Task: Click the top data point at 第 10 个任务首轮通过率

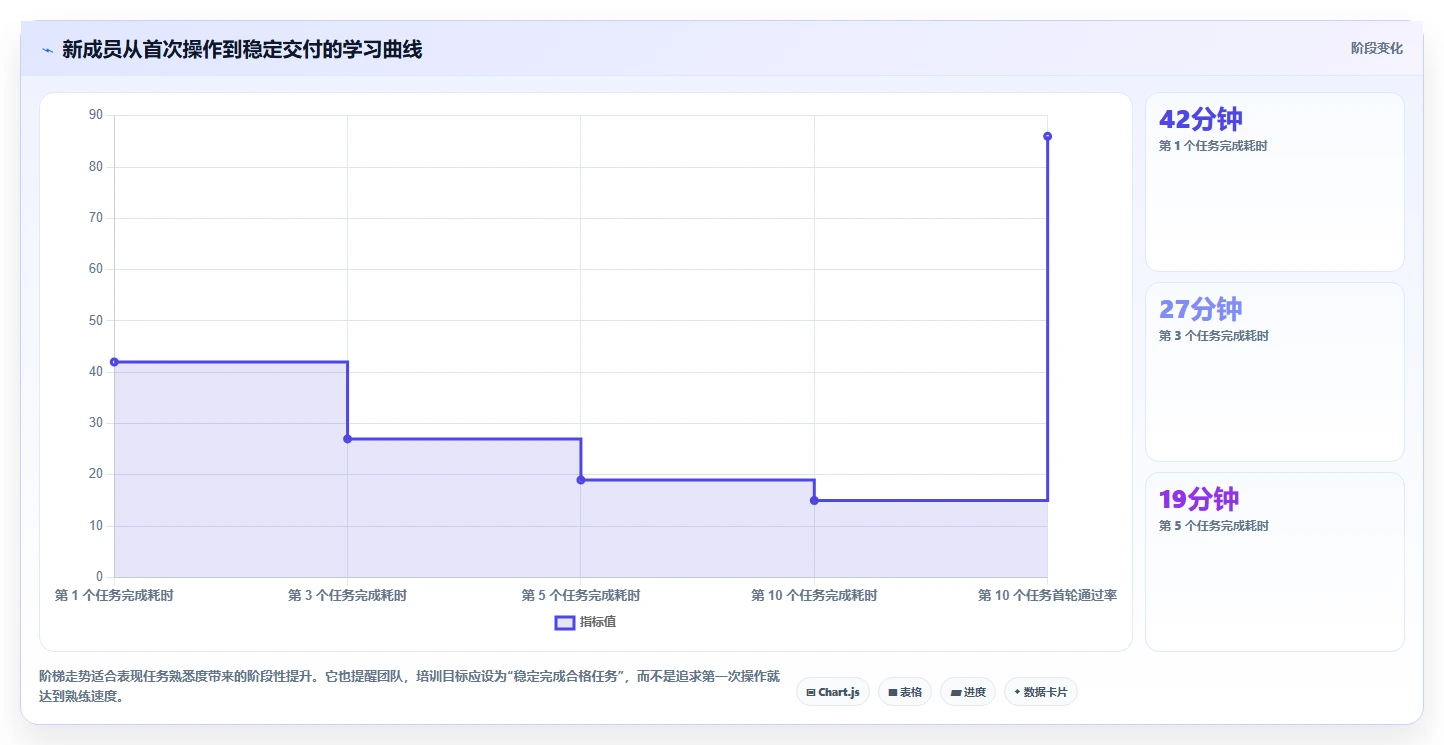Action: [1047, 136]
